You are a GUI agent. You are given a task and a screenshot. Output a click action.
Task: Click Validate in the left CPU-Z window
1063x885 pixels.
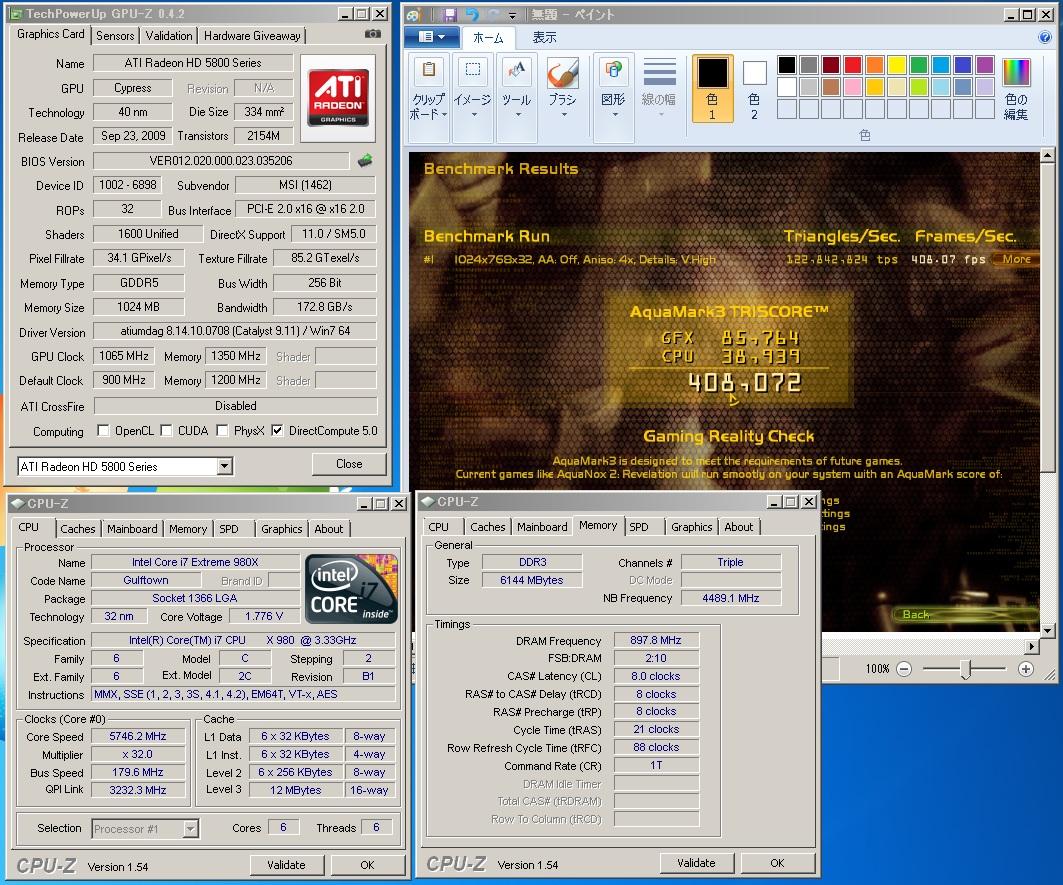tap(286, 865)
